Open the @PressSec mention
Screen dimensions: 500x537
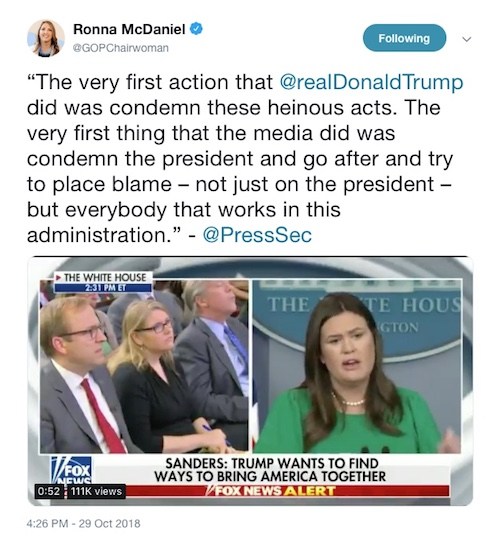point(257,235)
